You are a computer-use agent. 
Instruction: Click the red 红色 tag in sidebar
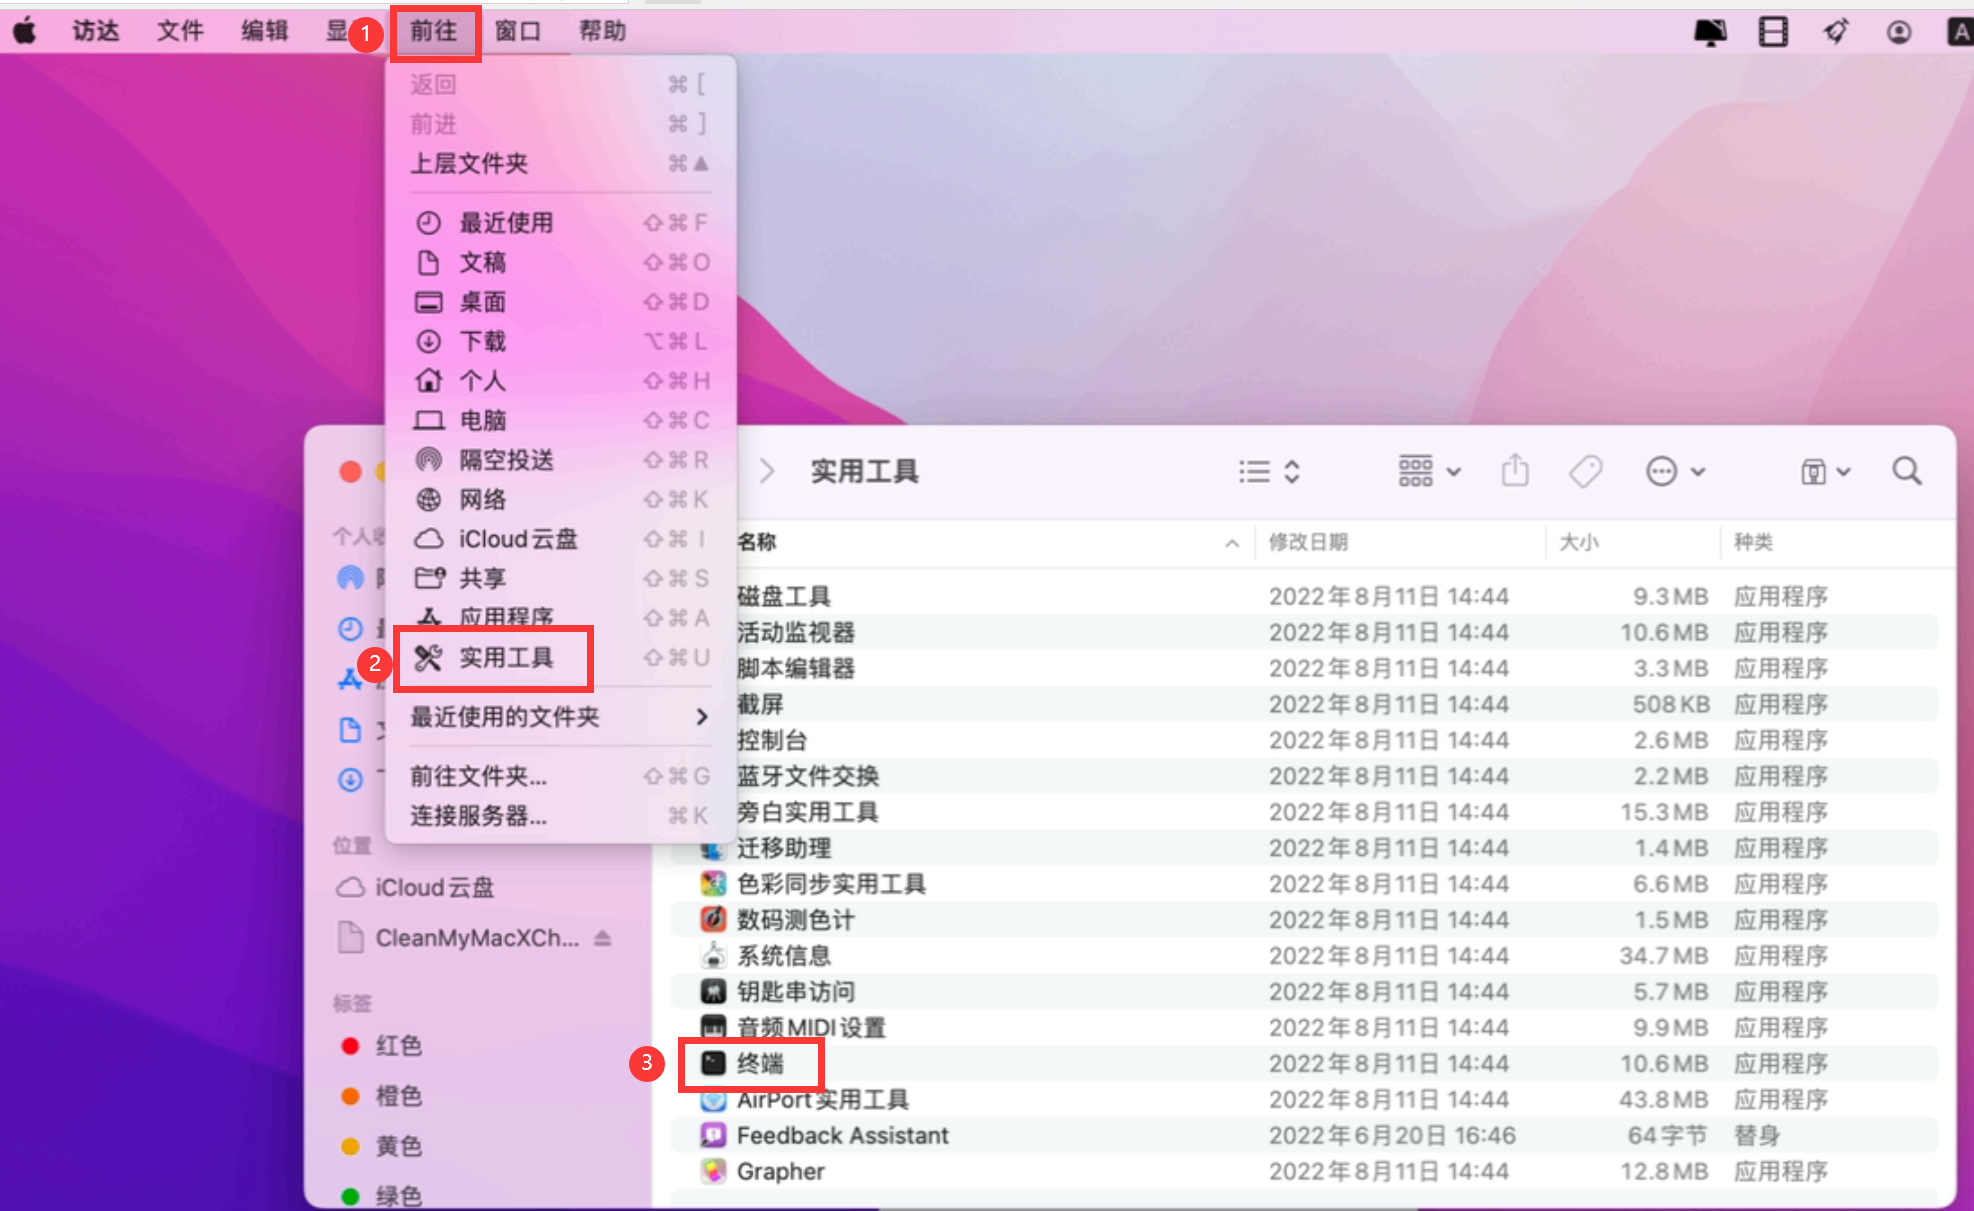(397, 1046)
